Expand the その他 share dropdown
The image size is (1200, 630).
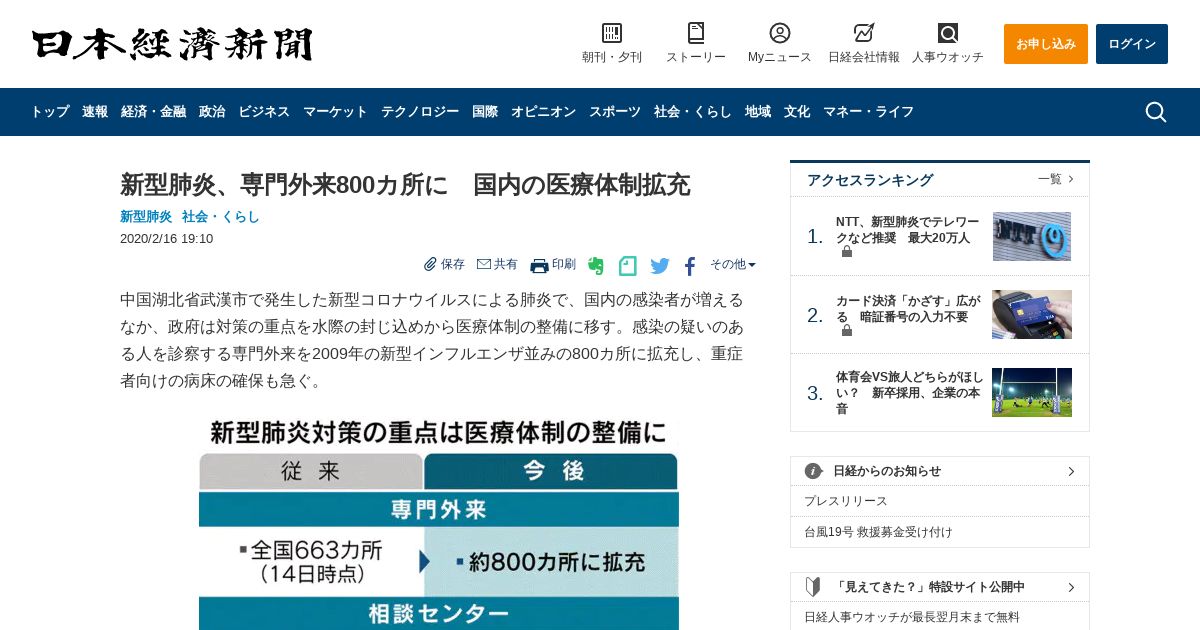pos(733,264)
